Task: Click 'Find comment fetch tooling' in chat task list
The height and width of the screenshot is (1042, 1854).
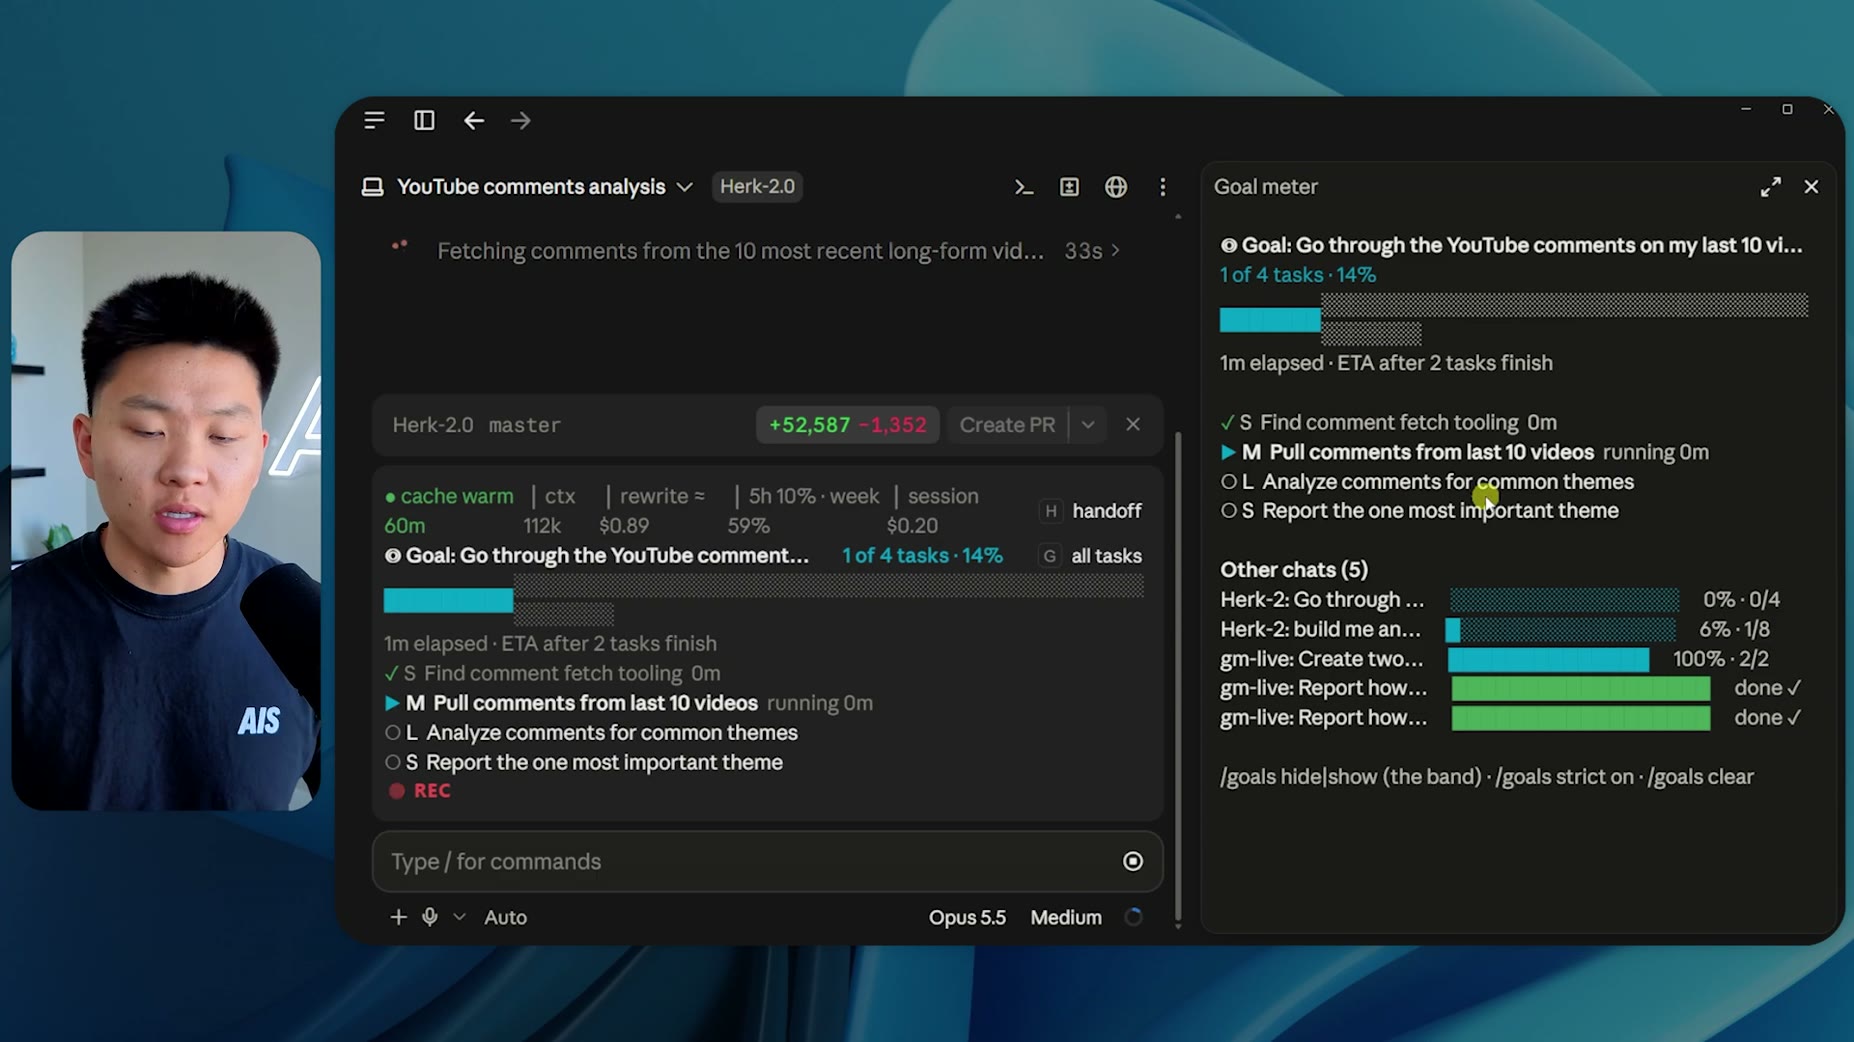Action: (553, 674)
